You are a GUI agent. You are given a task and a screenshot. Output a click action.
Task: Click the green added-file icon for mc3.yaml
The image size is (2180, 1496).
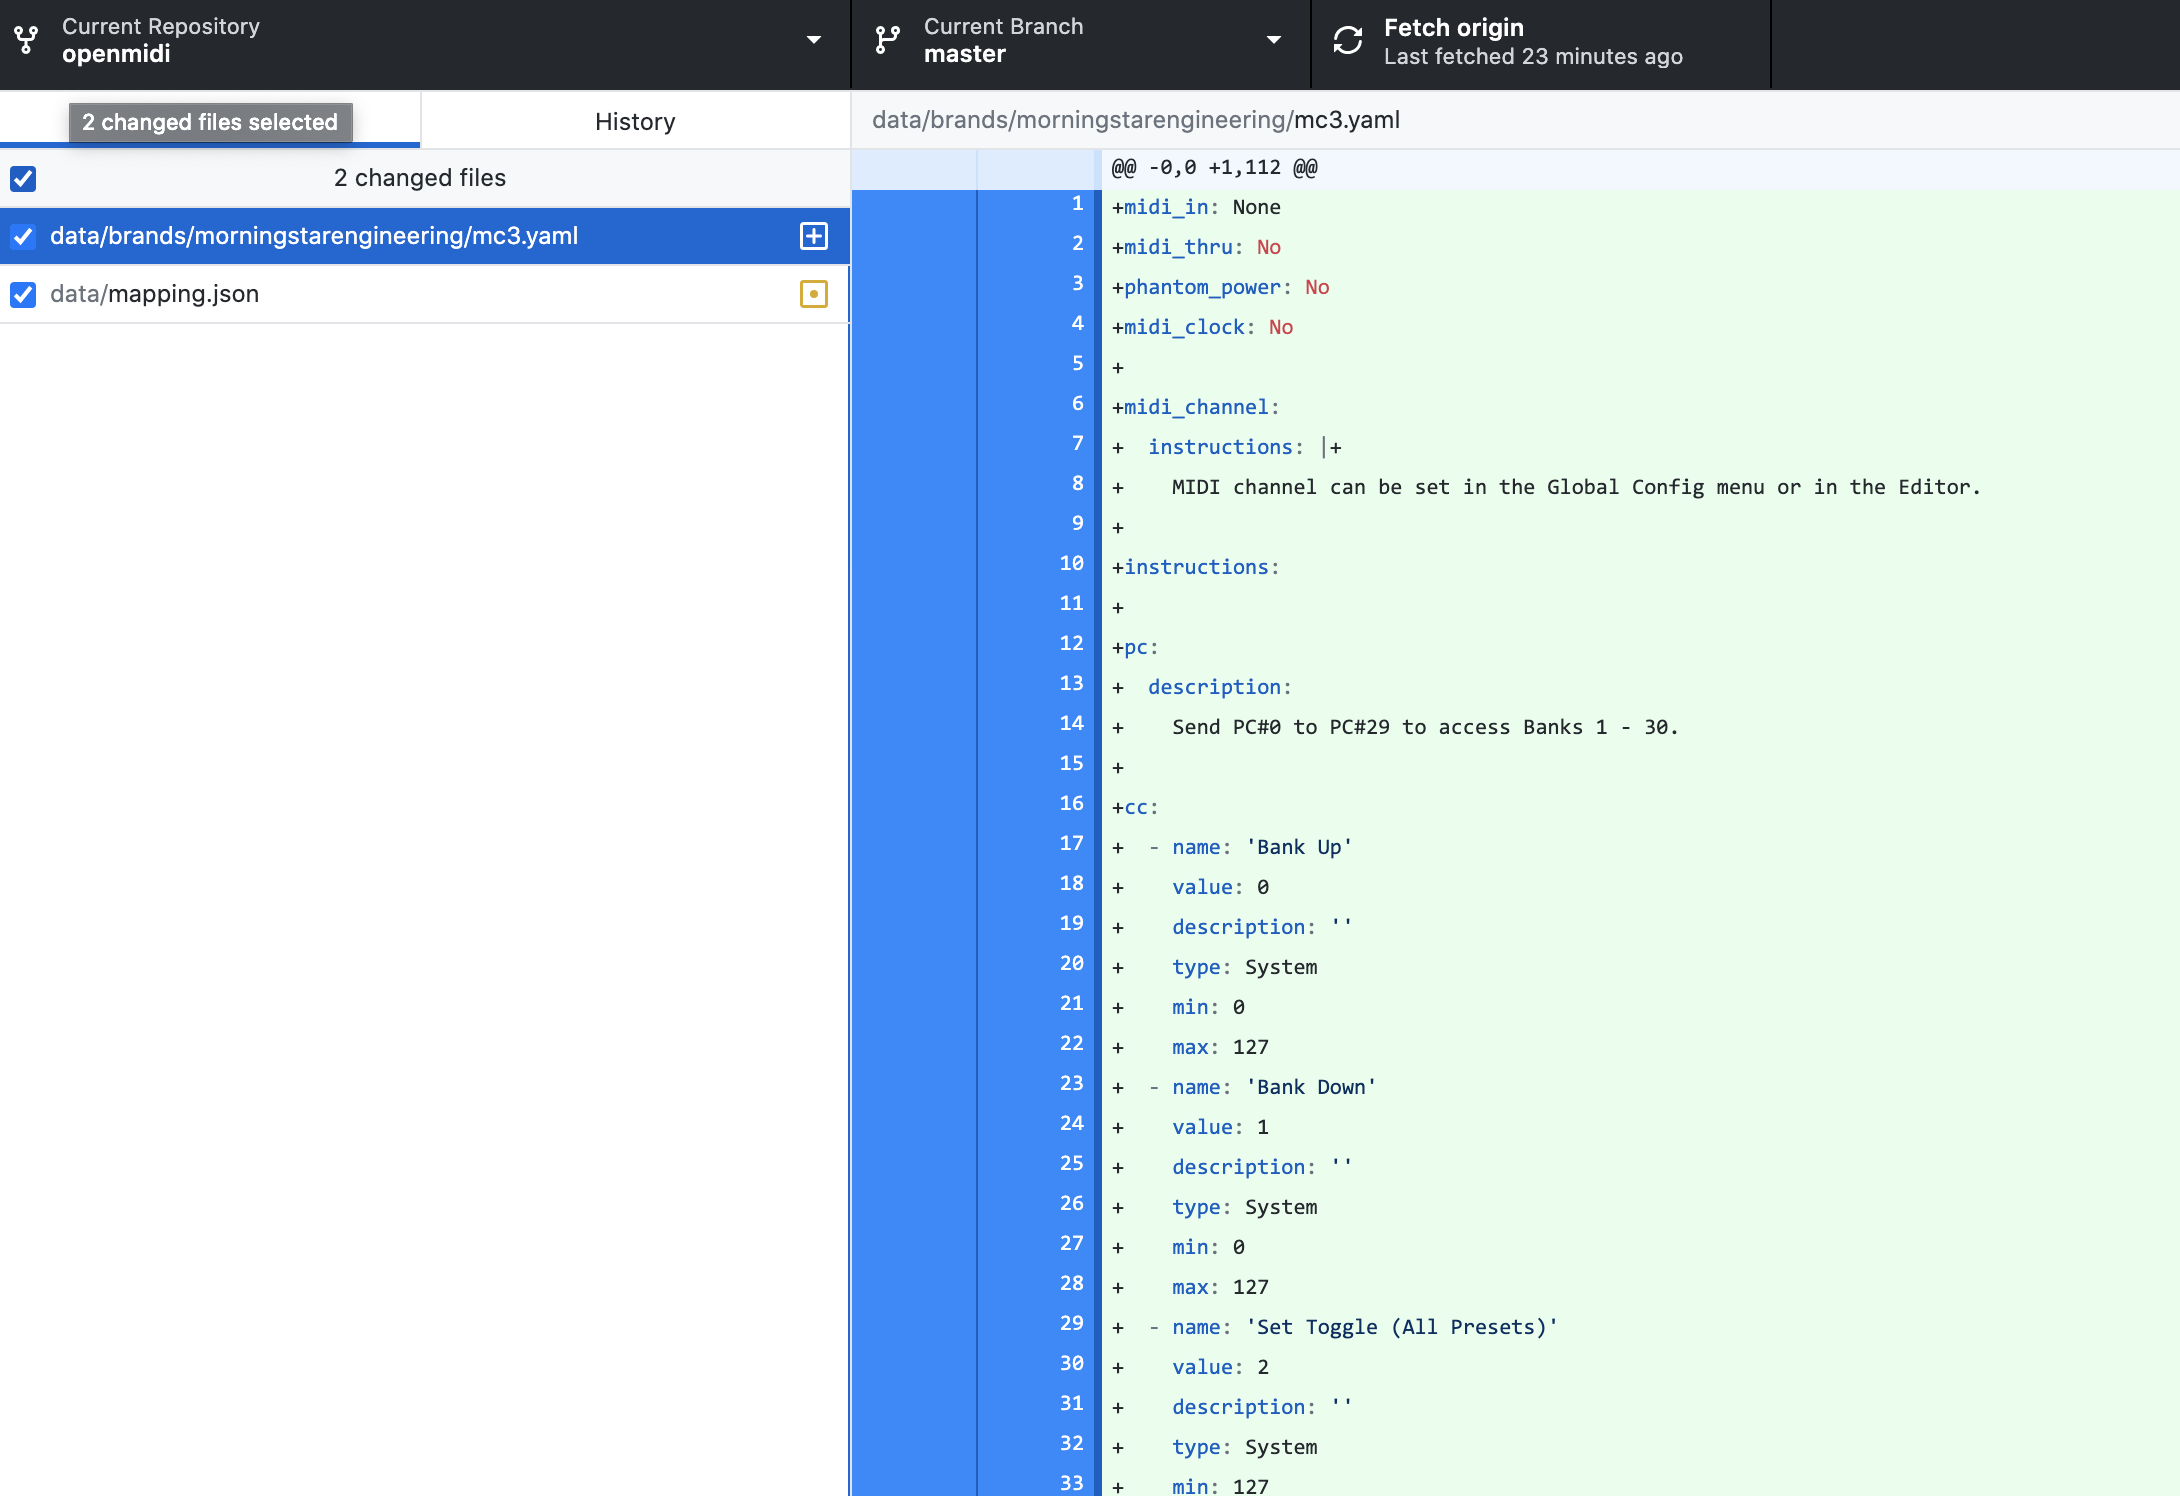[x=813, y=236]
